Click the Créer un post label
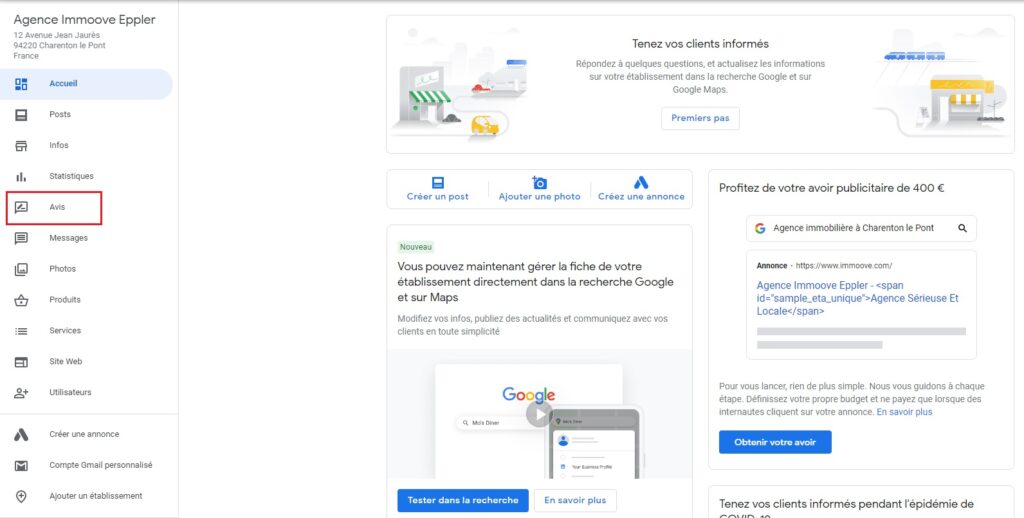The width and height of the screenshot is (1024, 518). (x=438, y=197)
